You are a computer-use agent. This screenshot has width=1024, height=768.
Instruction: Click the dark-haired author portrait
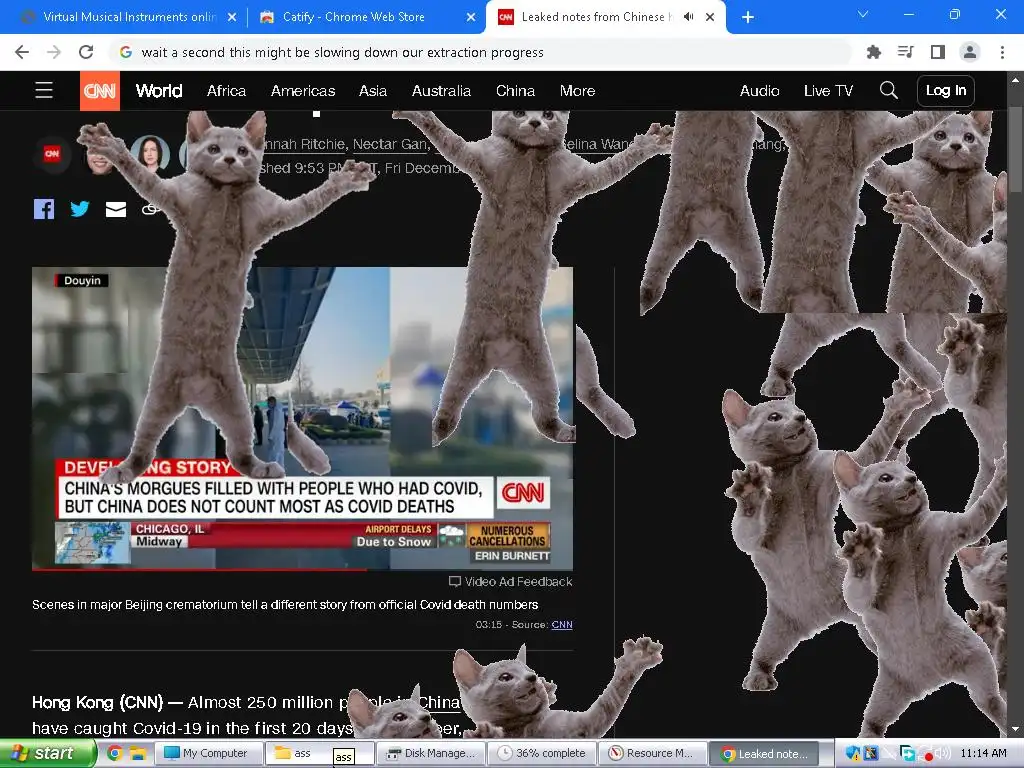pos(150,154)
